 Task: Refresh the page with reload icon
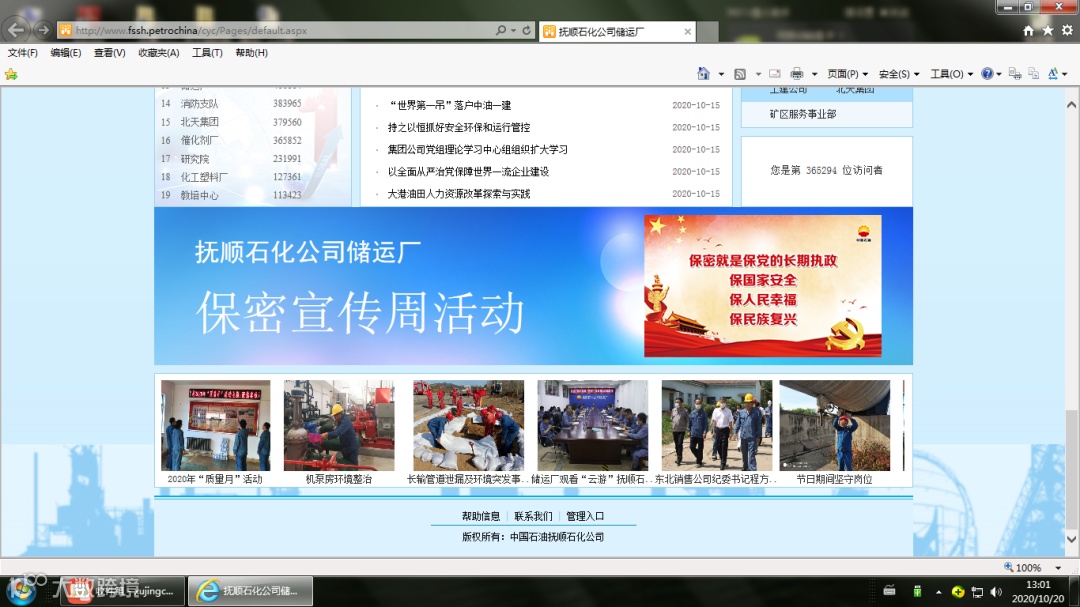click(526, 30)
